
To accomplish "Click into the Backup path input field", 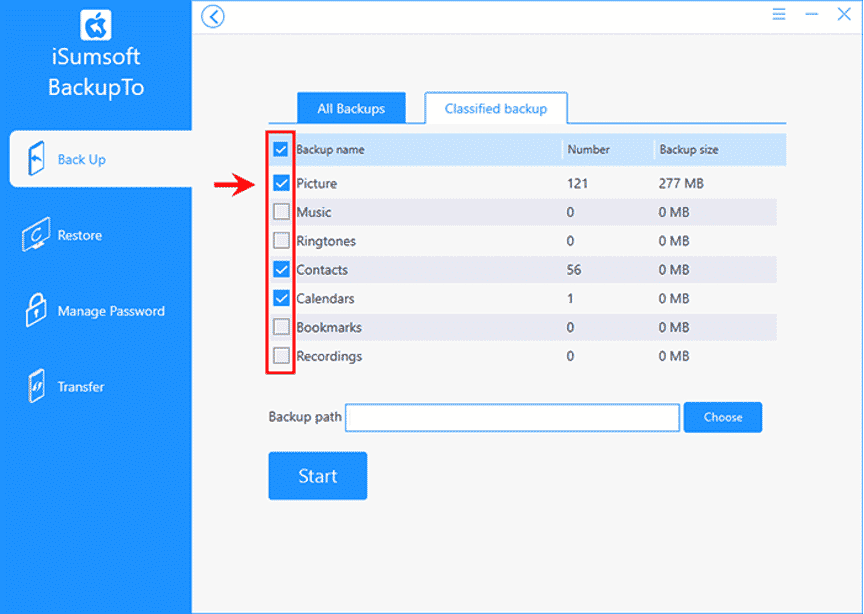I will tap(512, 418).
